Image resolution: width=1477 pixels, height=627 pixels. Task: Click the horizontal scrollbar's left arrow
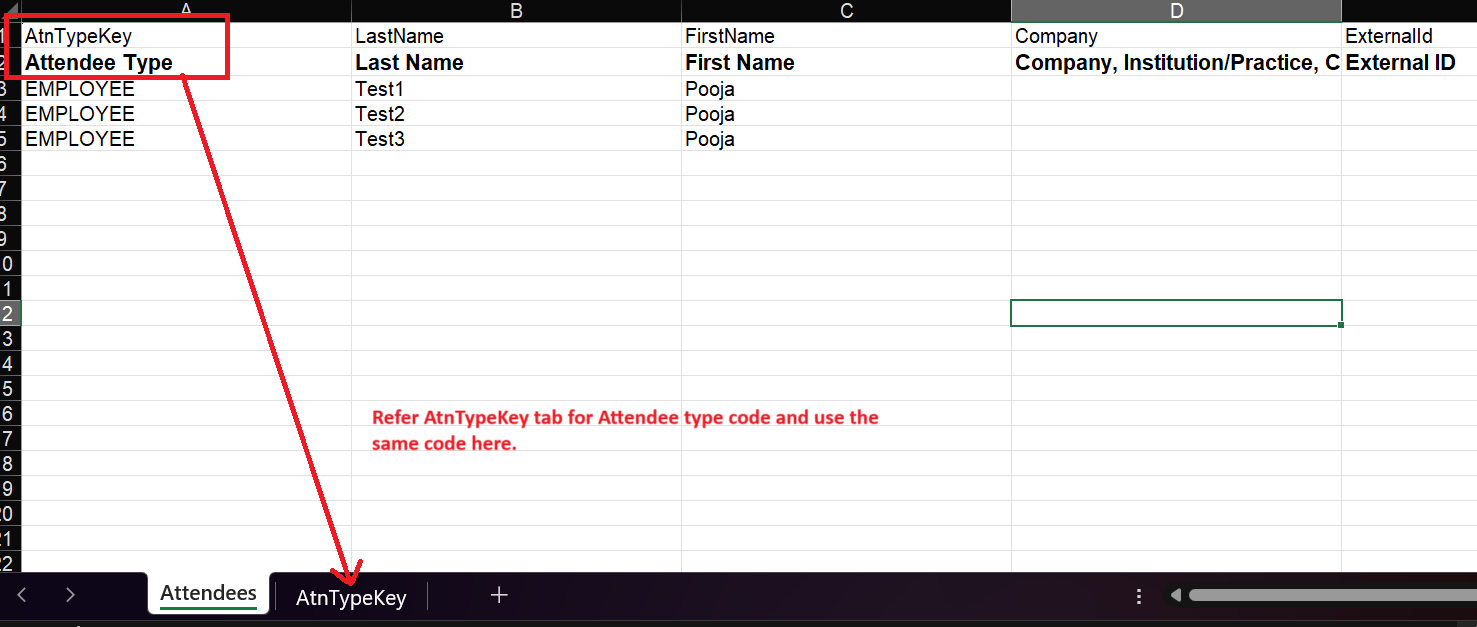coord(1175,594)
